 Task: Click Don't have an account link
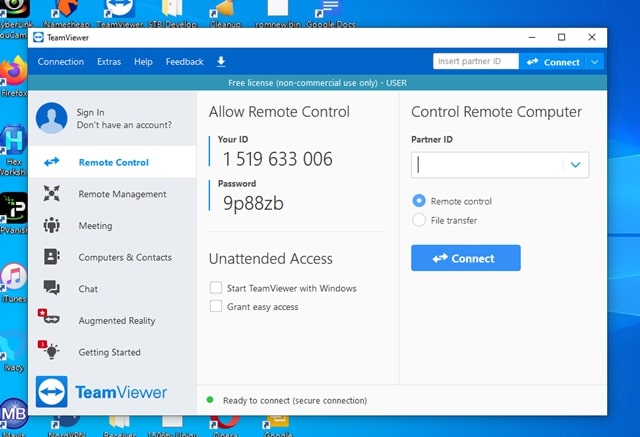(x=124, y=125)
